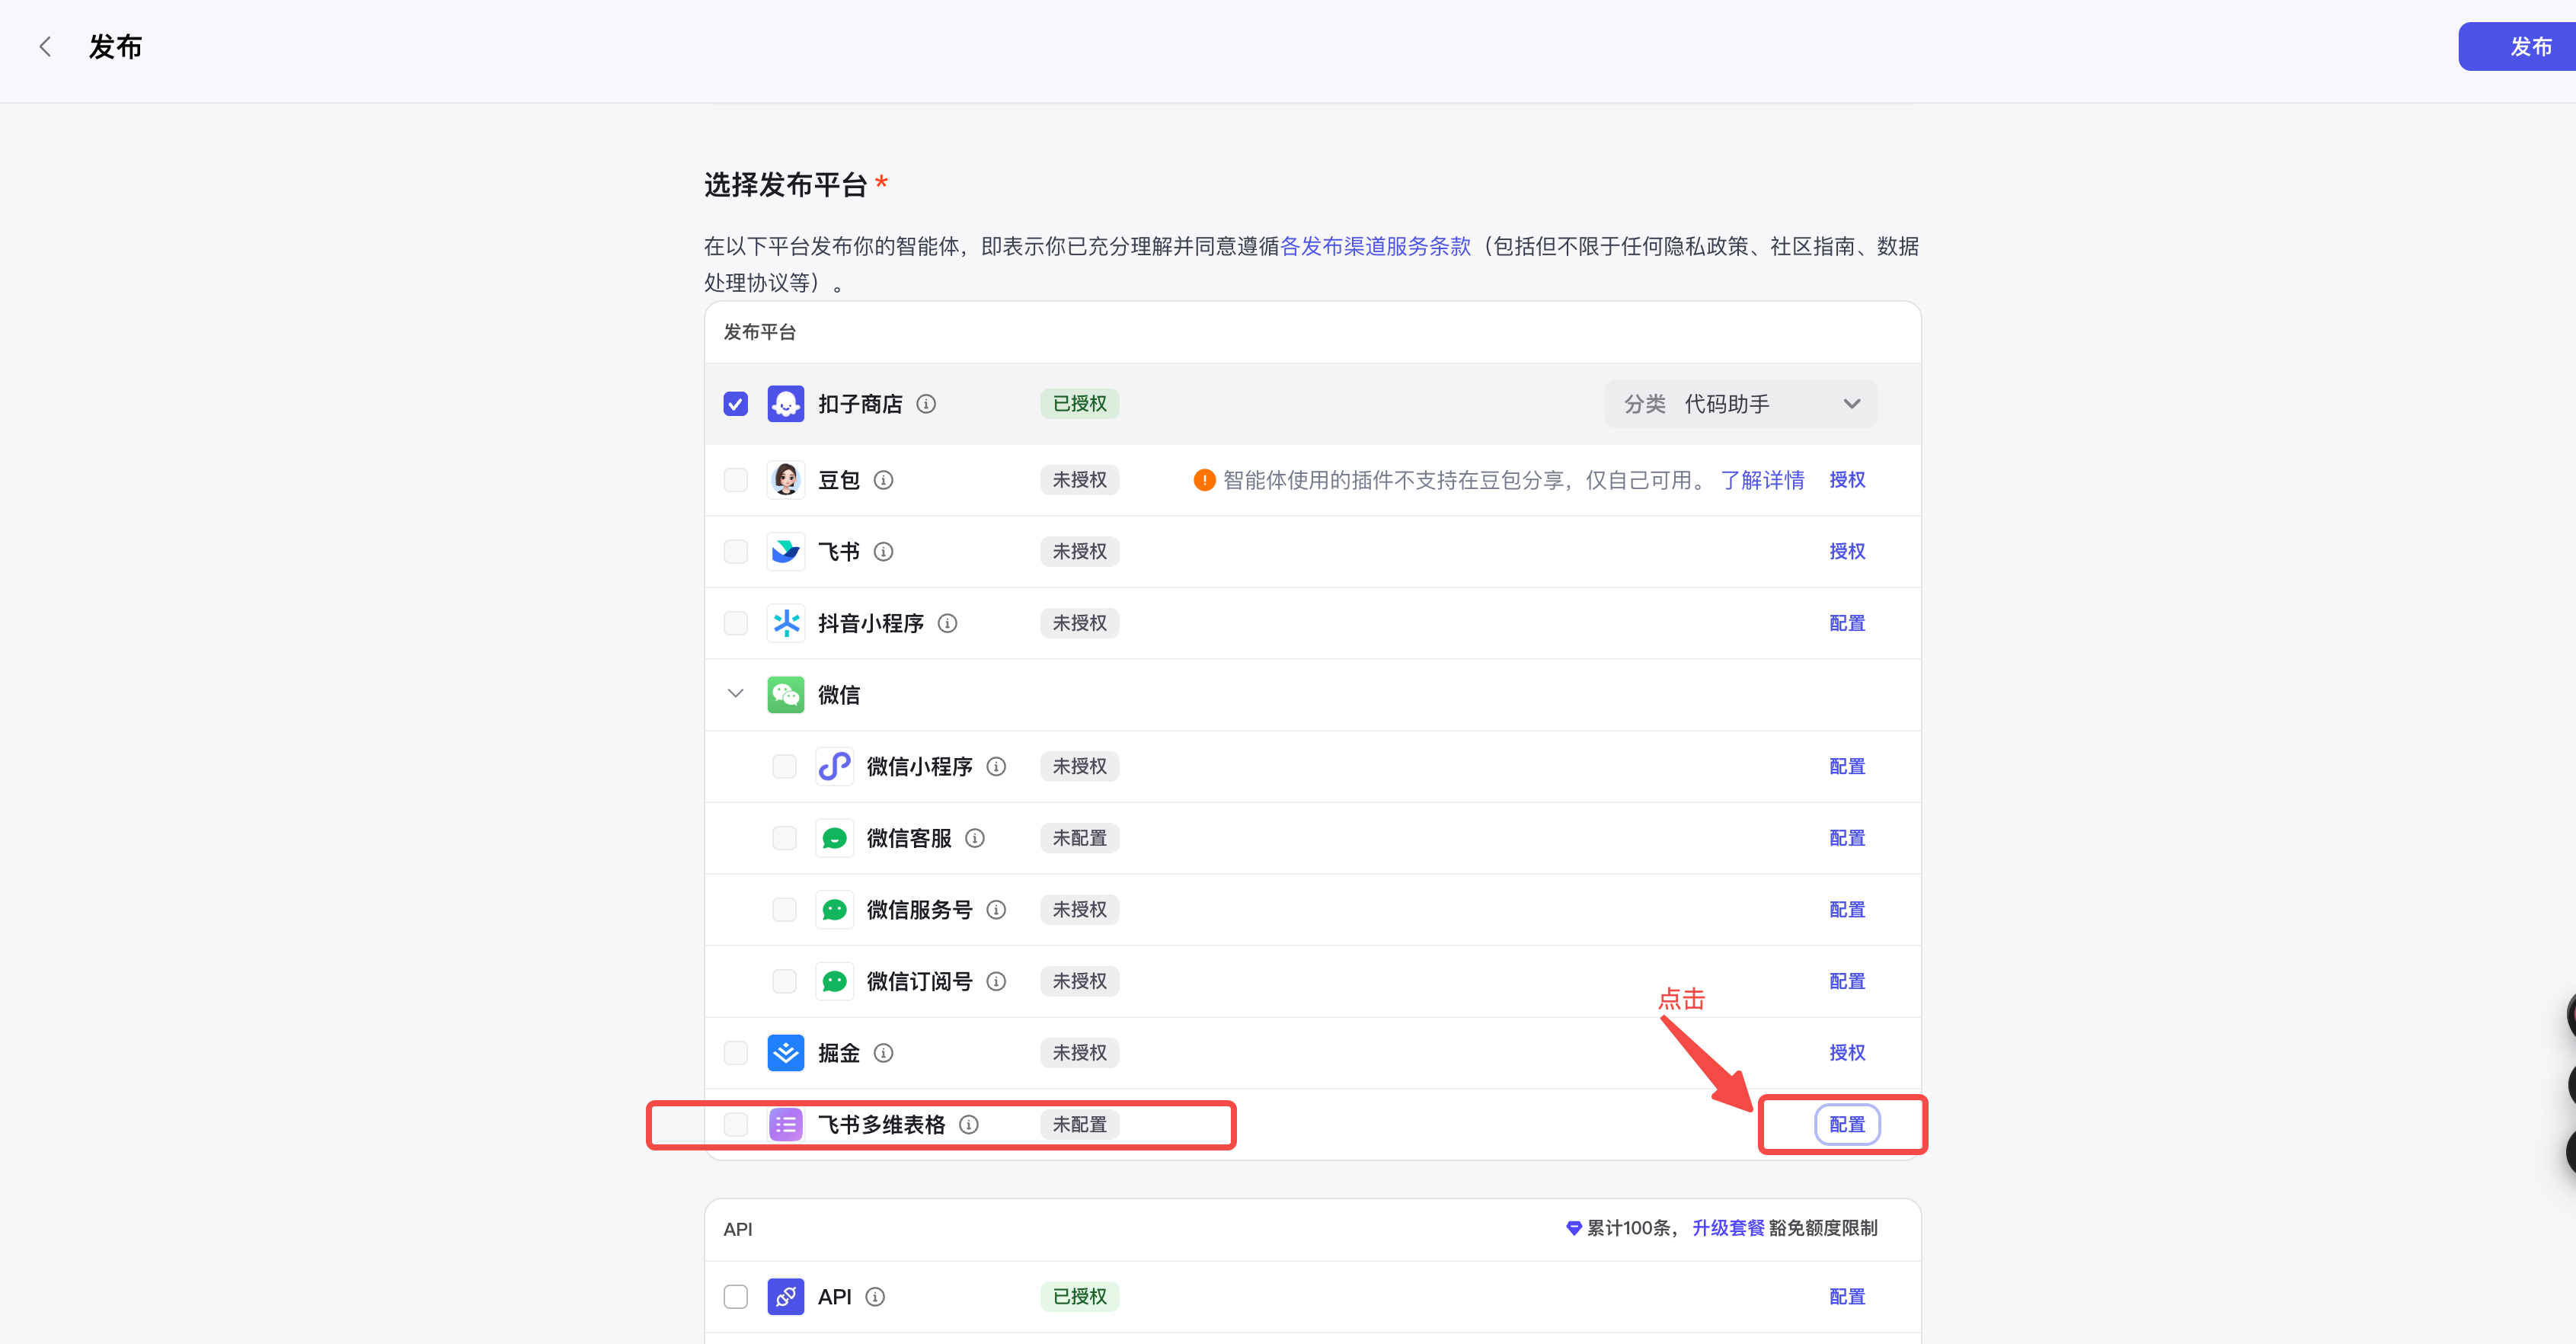2576x1344 pixels.
Task: Click the orange warning icon in 豆包 row
Action: coord(1204,480)
